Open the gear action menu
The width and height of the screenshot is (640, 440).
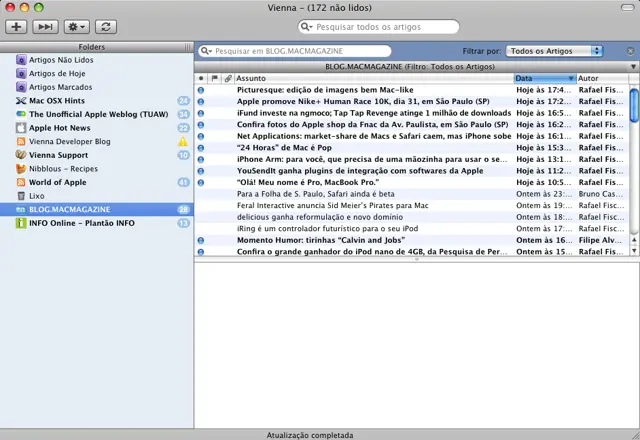(76, 27)
